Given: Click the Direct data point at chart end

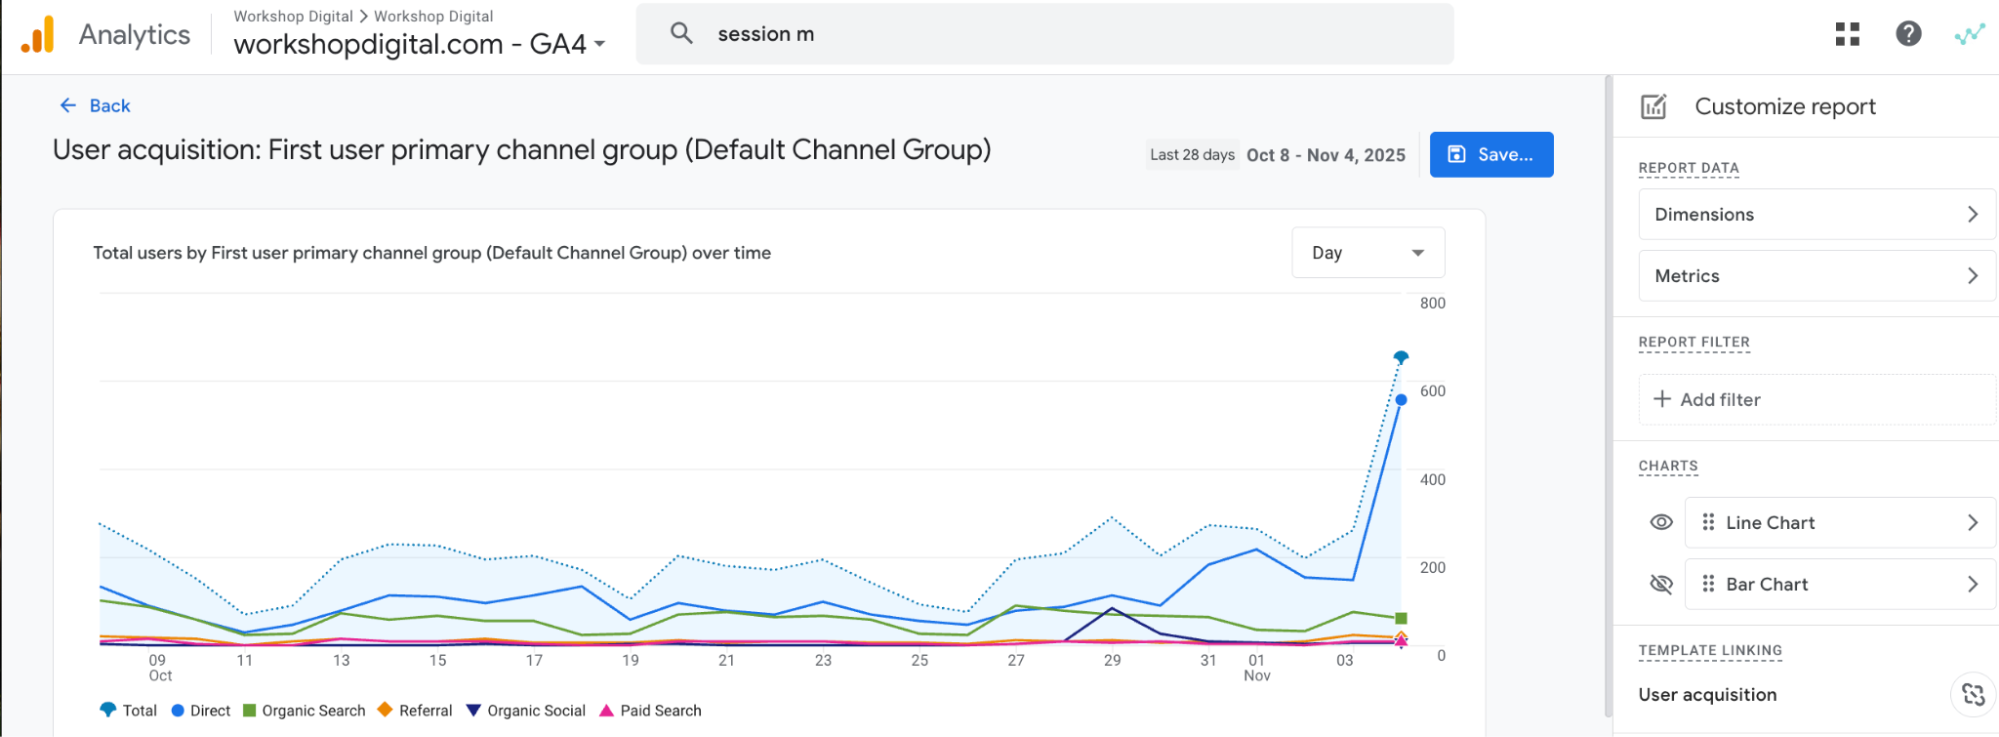Looking at the screenshot, I should pos(1401,399).
